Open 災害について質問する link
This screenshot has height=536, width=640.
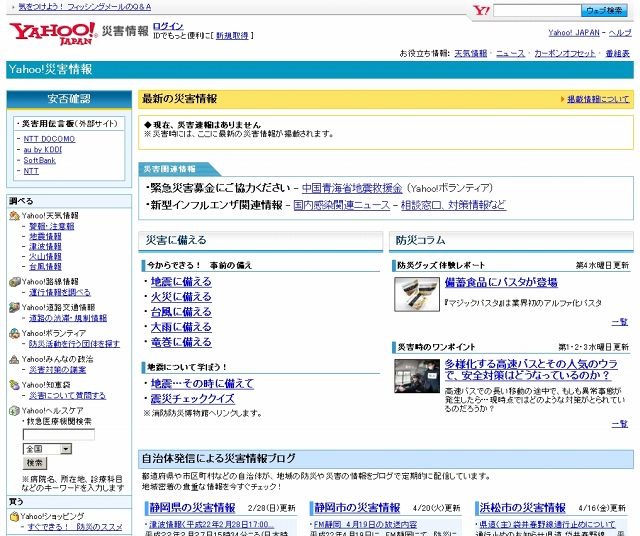tap(67, 396)
